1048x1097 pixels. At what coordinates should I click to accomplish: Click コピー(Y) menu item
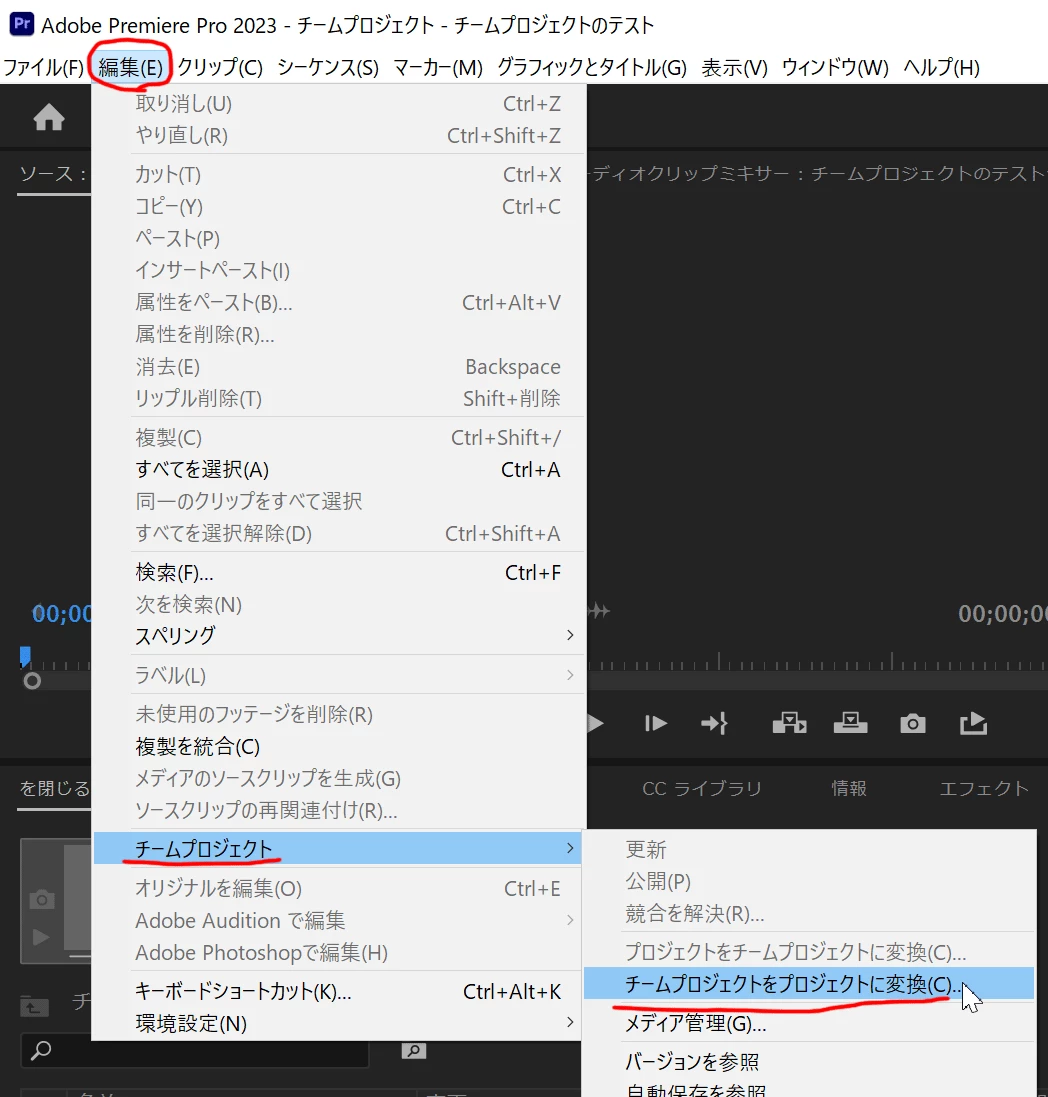(x=339, y=206)
